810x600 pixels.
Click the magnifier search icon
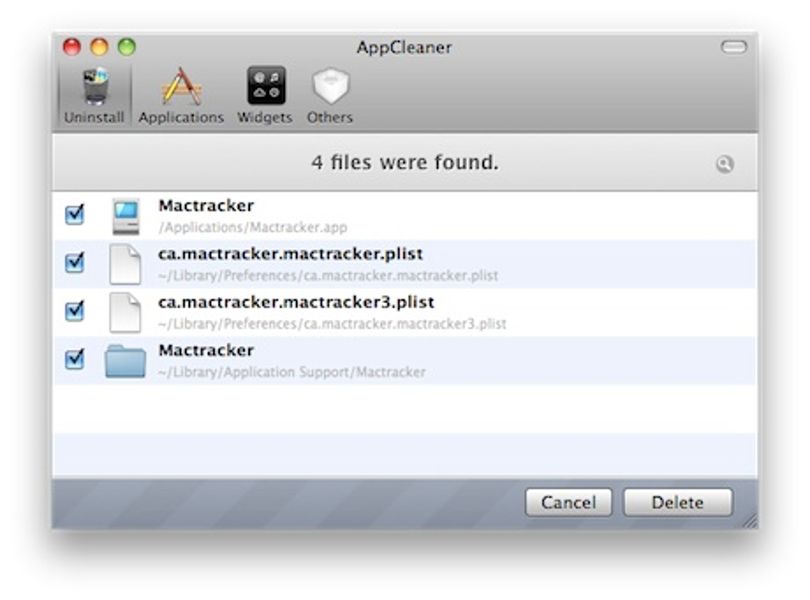(724, 164)
